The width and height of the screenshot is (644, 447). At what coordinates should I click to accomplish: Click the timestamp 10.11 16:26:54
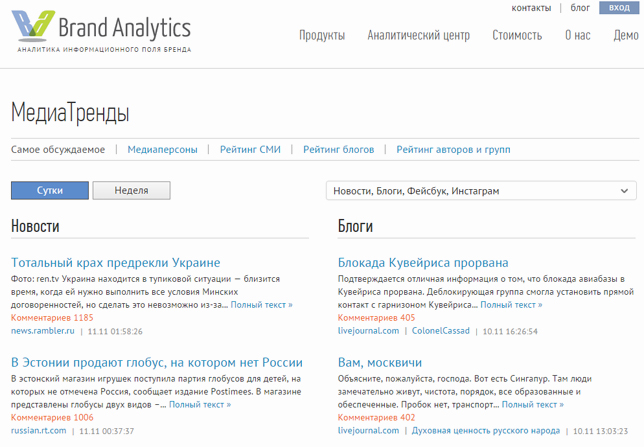[510, 332]
